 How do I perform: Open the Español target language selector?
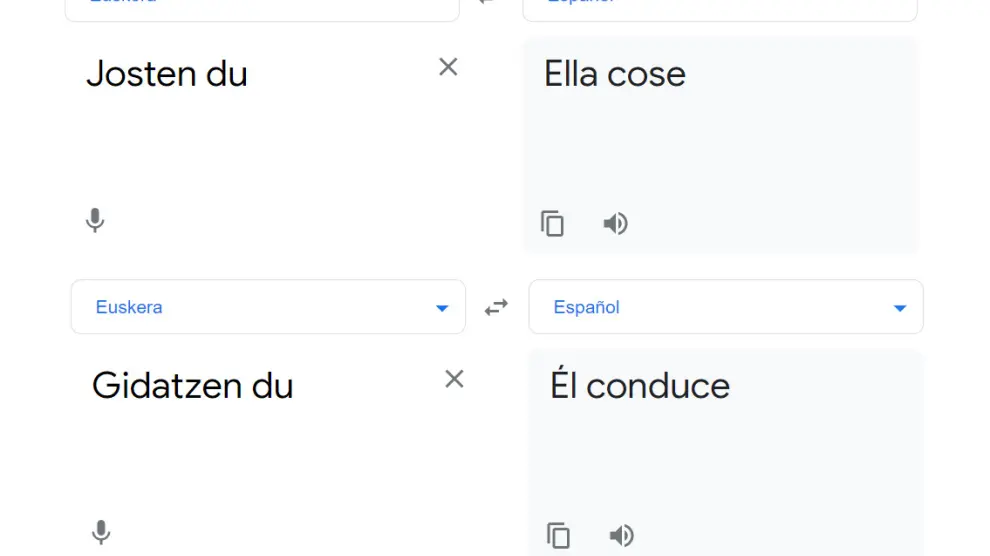pos(587,307)
